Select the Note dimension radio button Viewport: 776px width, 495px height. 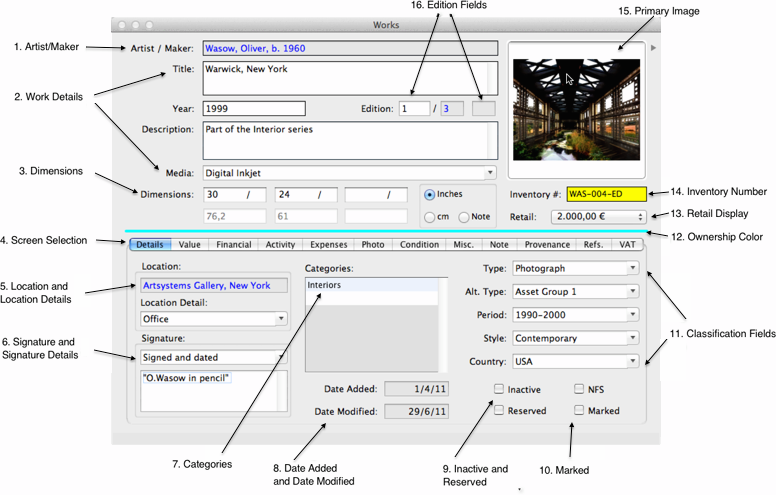coord(464,216)
